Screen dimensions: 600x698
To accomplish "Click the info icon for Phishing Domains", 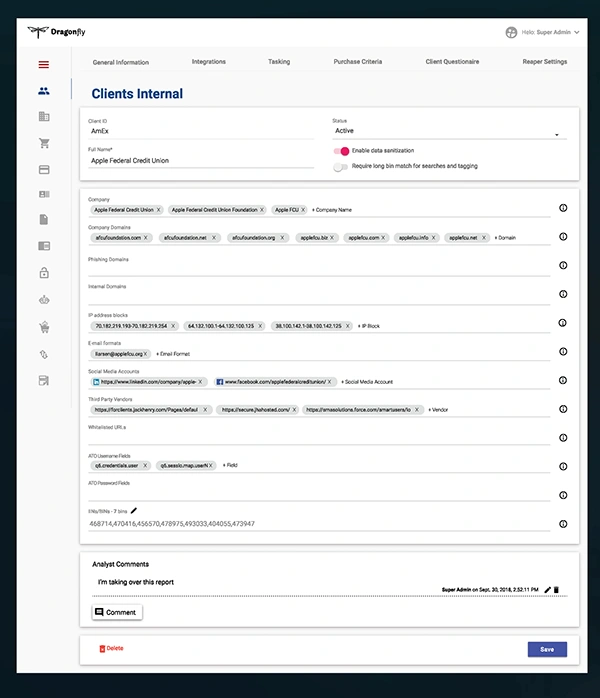I will point(563,265).
